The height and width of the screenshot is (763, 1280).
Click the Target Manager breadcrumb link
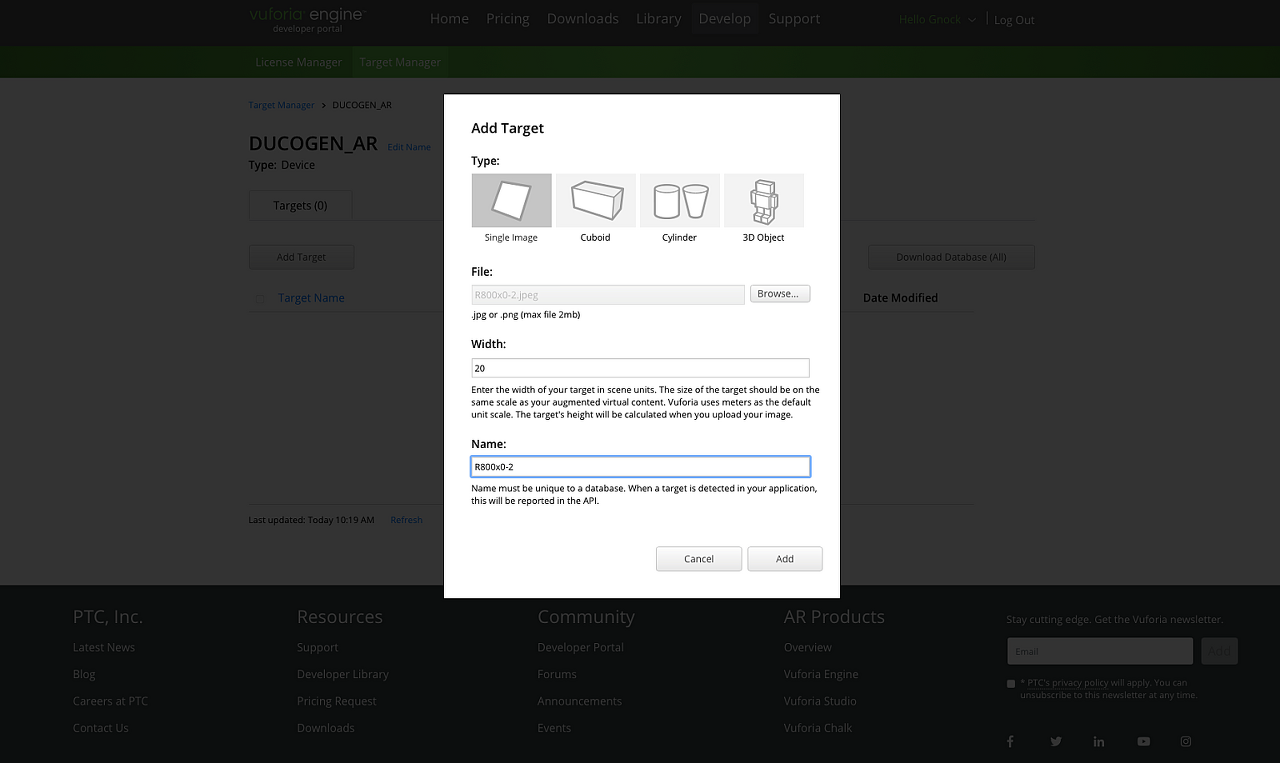pos(281,105)
